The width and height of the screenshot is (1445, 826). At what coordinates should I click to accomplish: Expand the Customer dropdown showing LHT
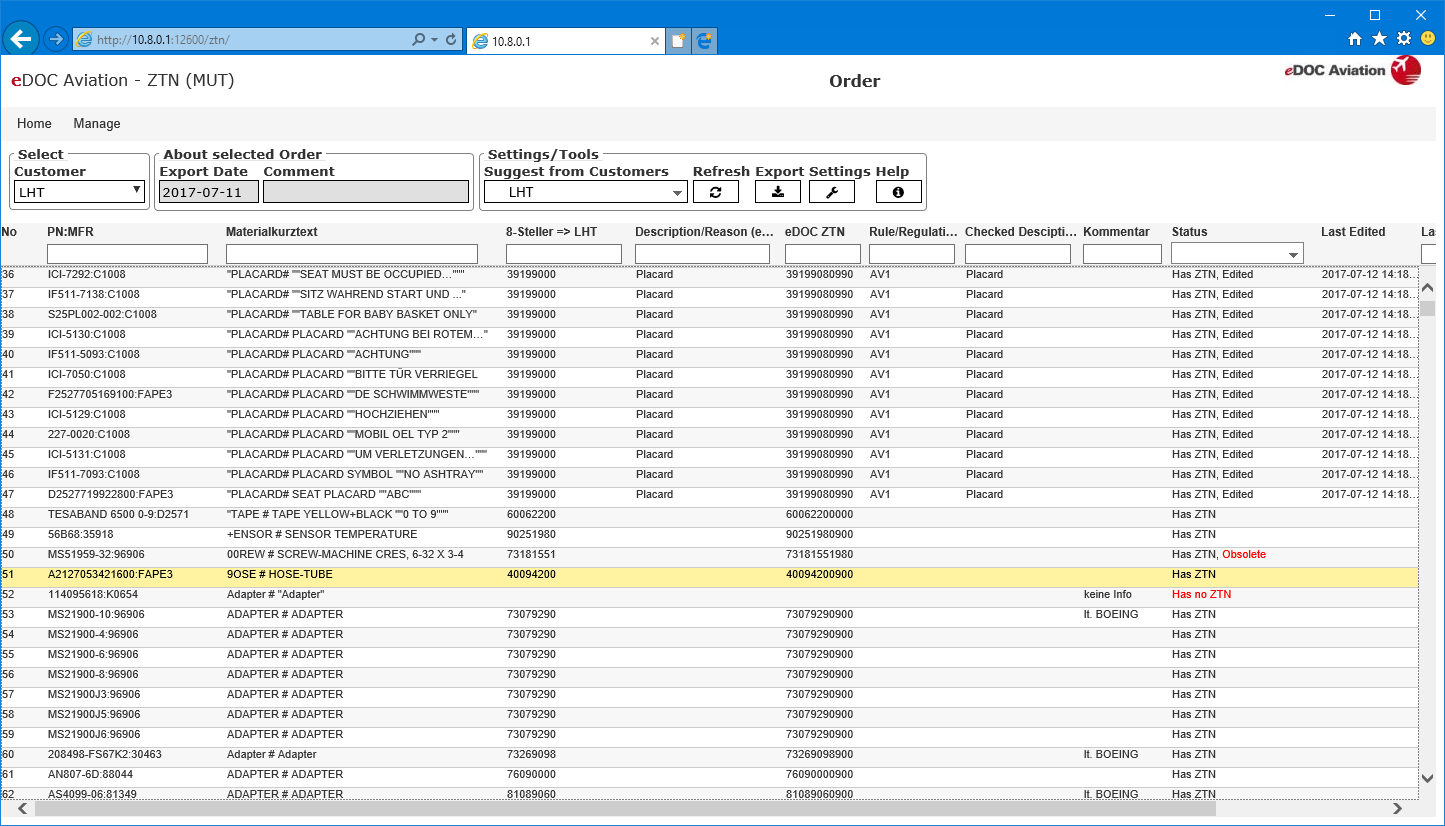[x=80, y=192]
